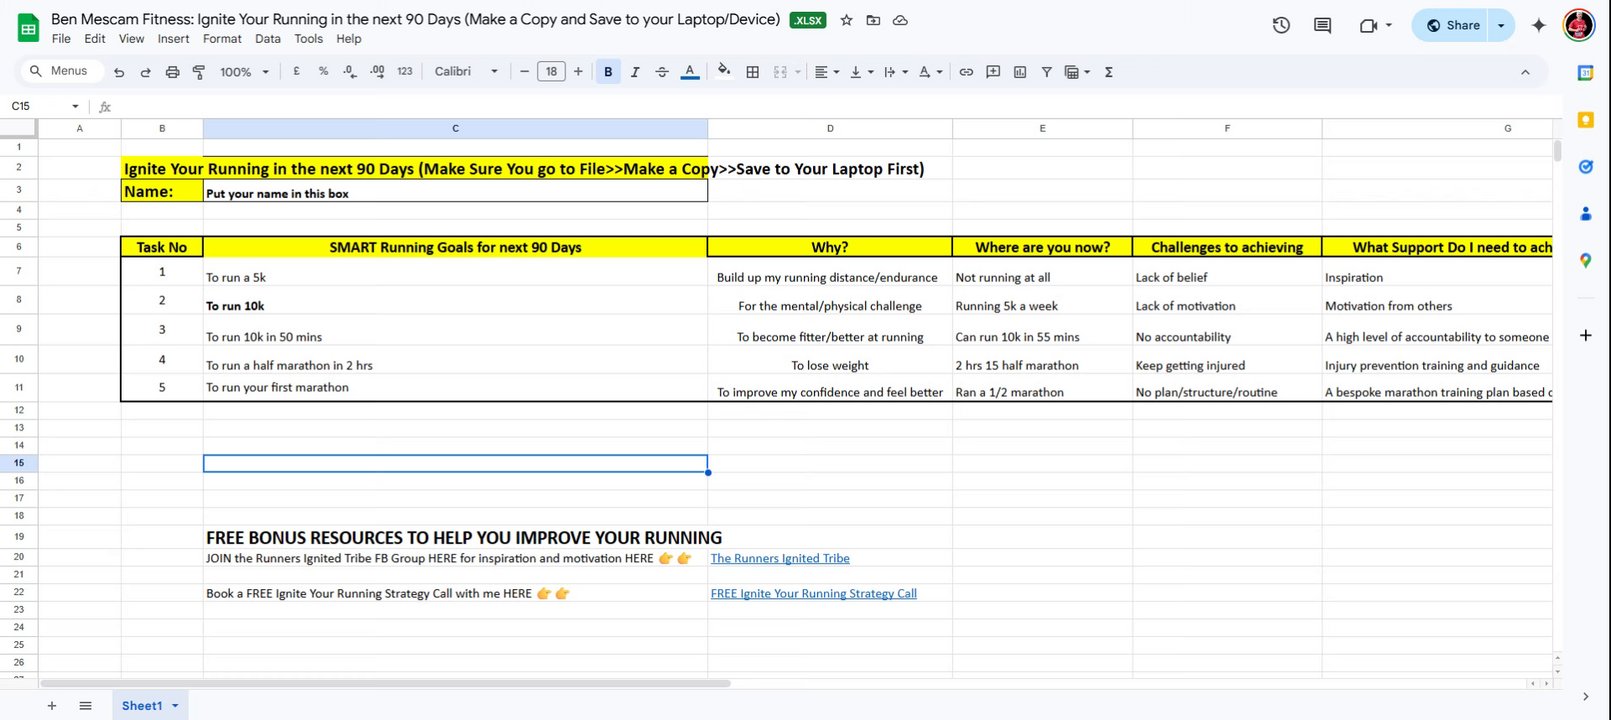Open the Edit menu
The height and width of the screenshot is (720, 1611).
[x=95, y=39]
